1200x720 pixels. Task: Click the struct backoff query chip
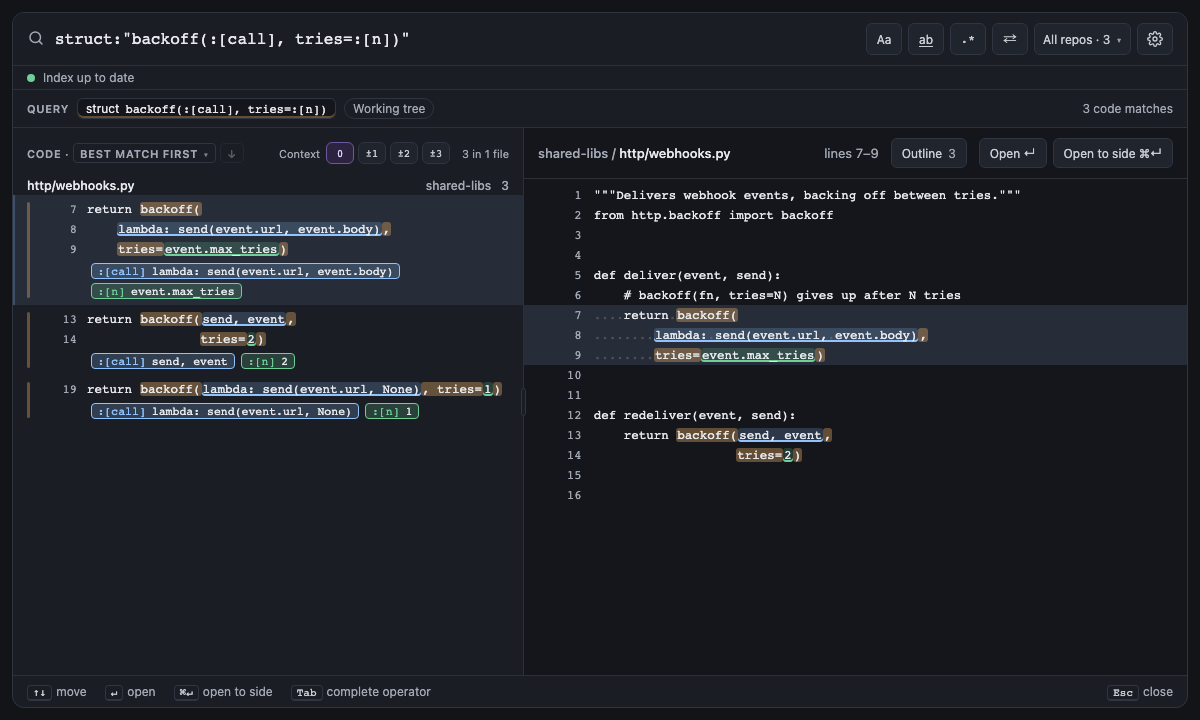207,109
